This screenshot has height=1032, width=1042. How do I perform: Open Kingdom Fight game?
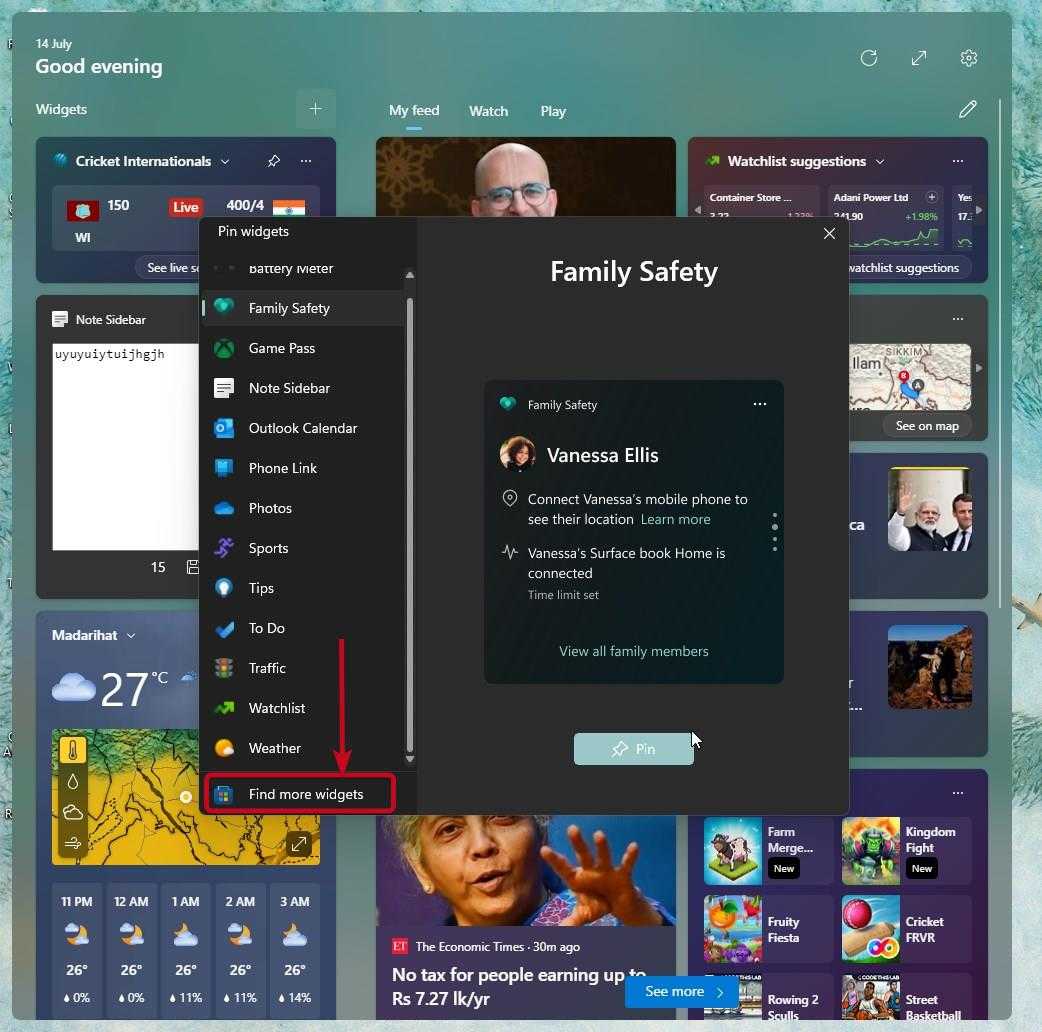tap(905, 851)
